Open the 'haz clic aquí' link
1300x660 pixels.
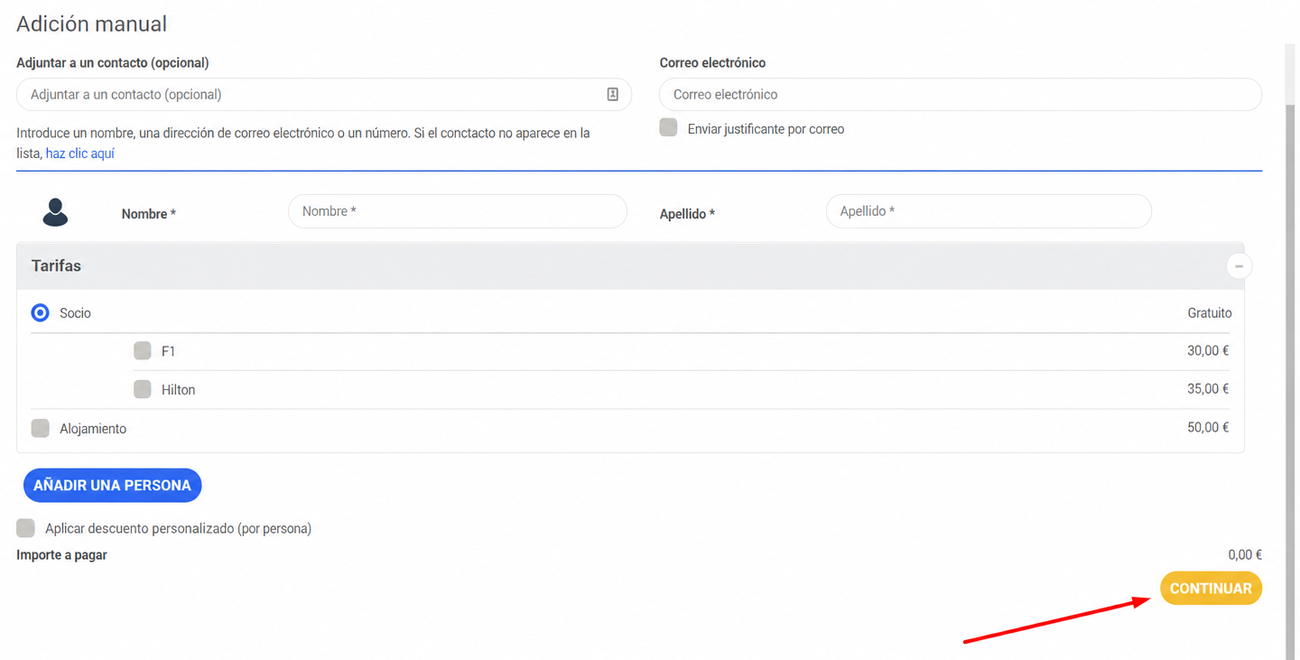coord(80,154)
